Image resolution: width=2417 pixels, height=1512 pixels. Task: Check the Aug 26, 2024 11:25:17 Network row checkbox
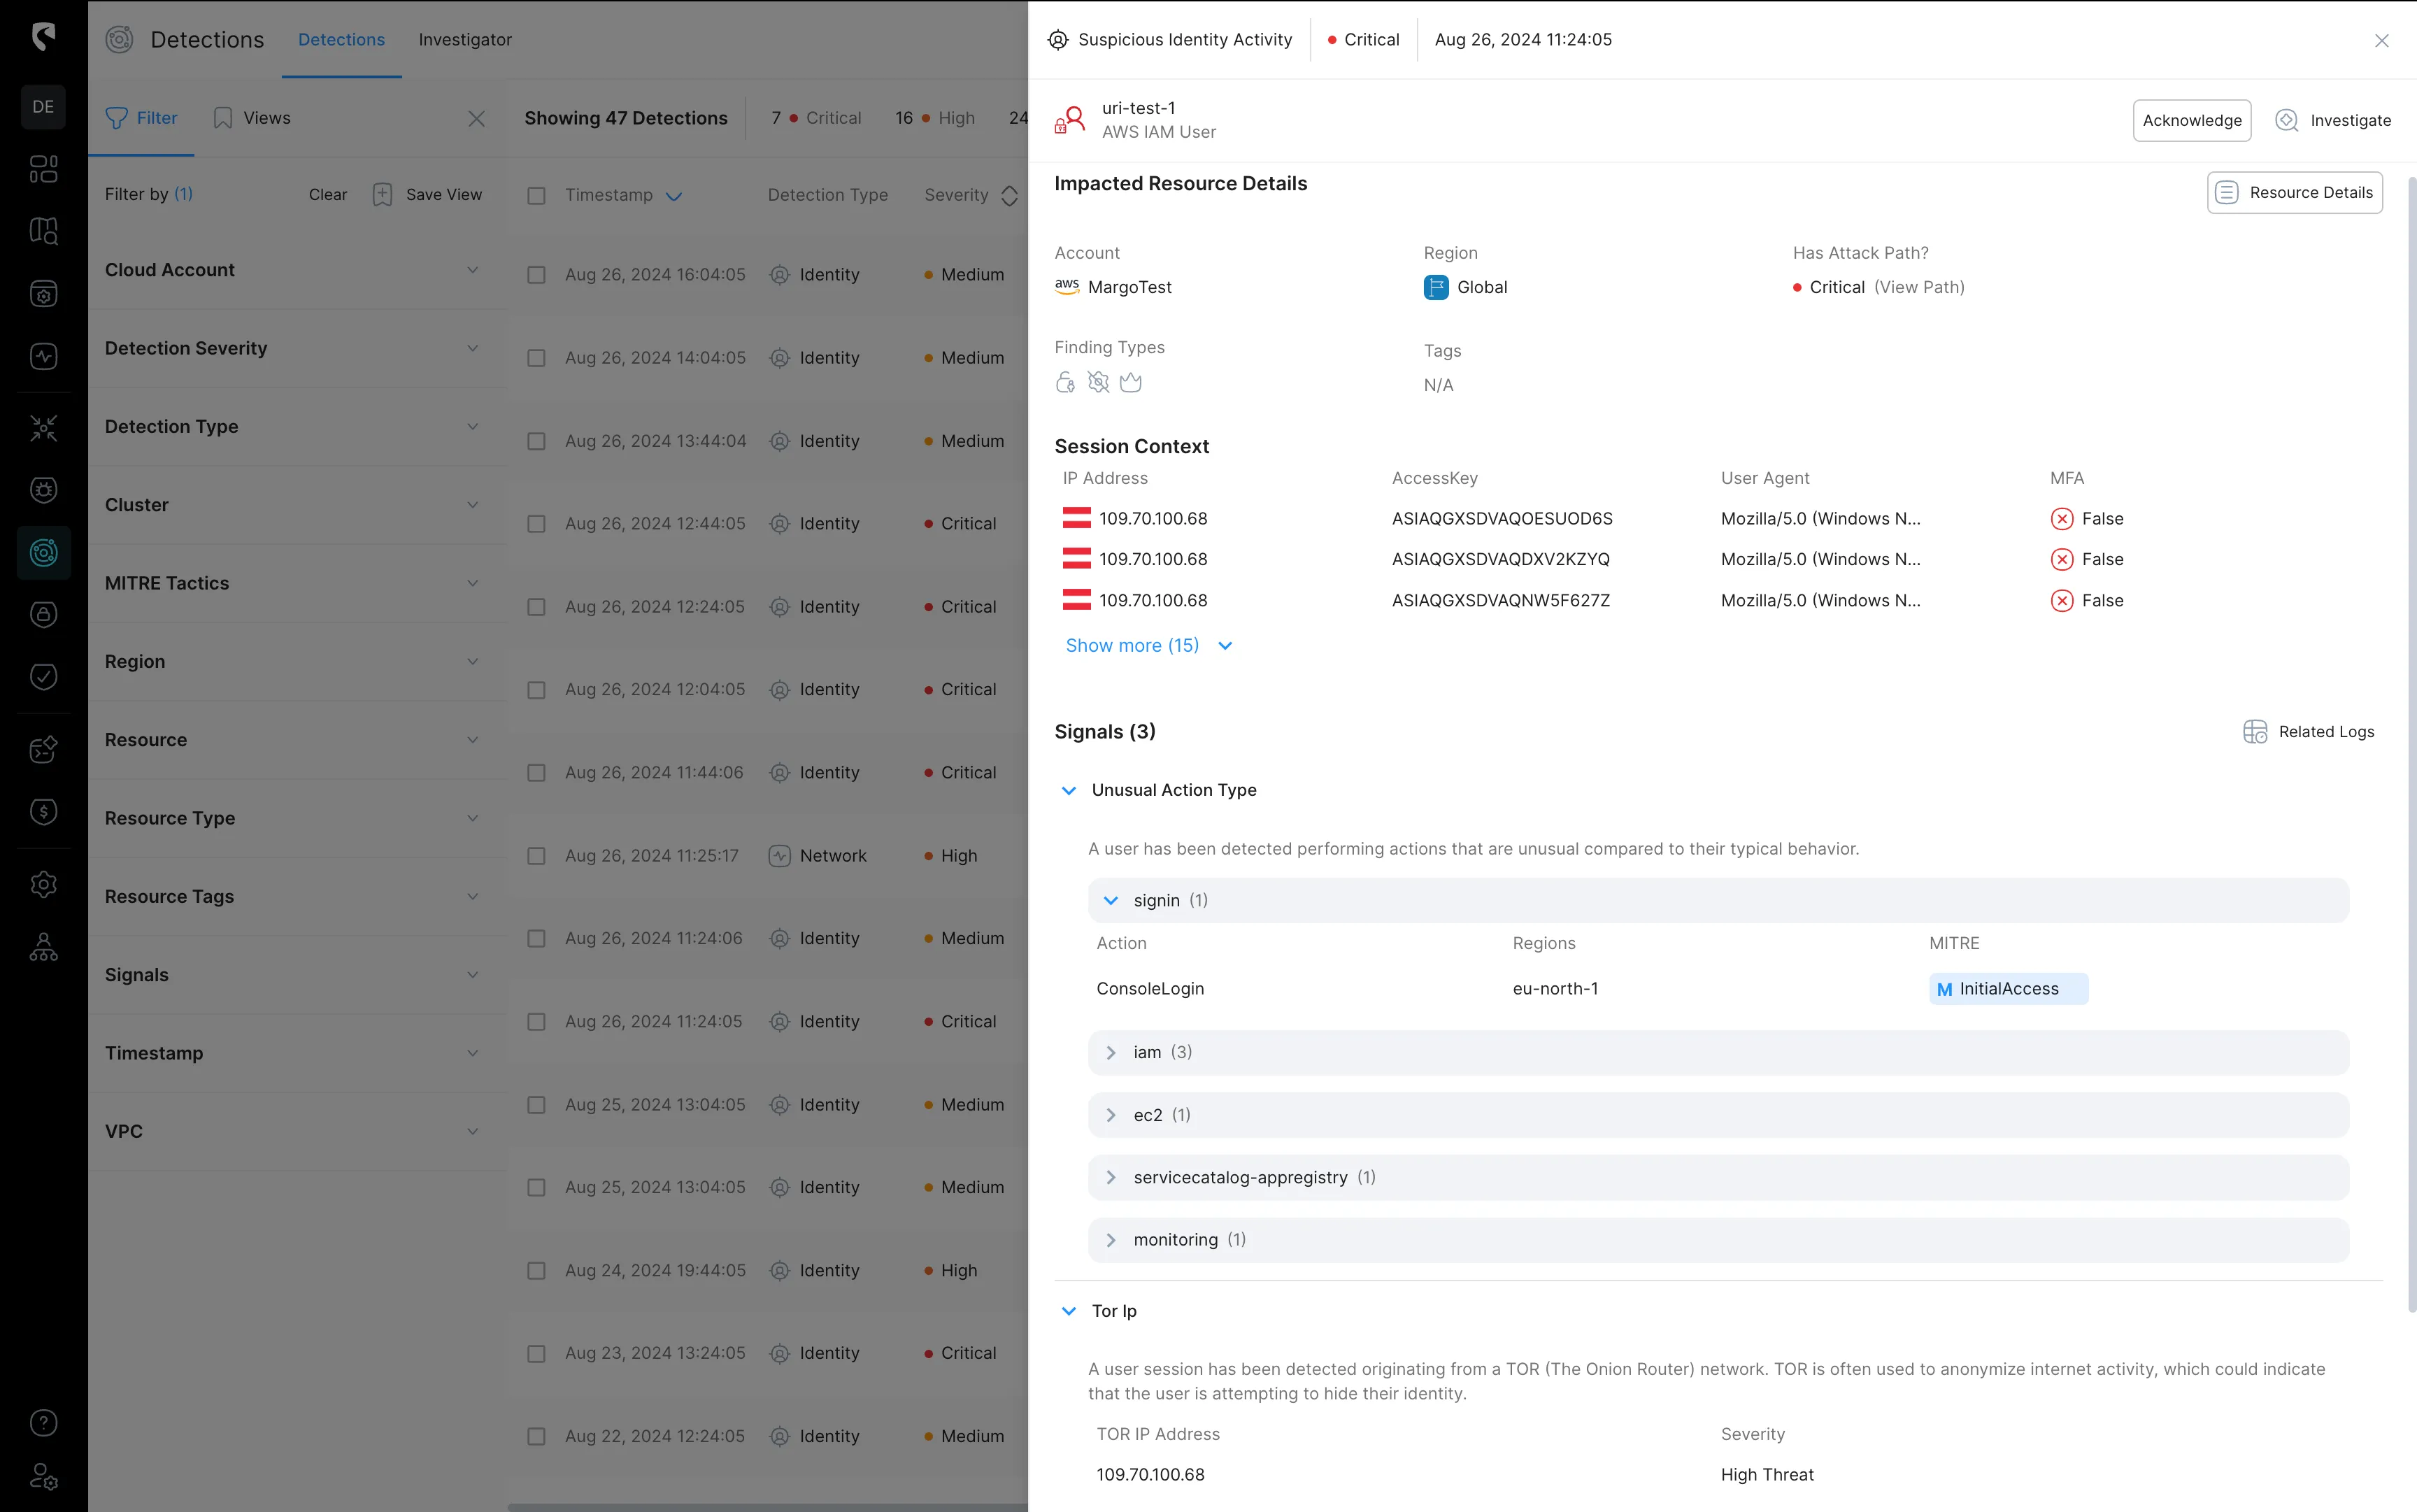click(537, 856)
